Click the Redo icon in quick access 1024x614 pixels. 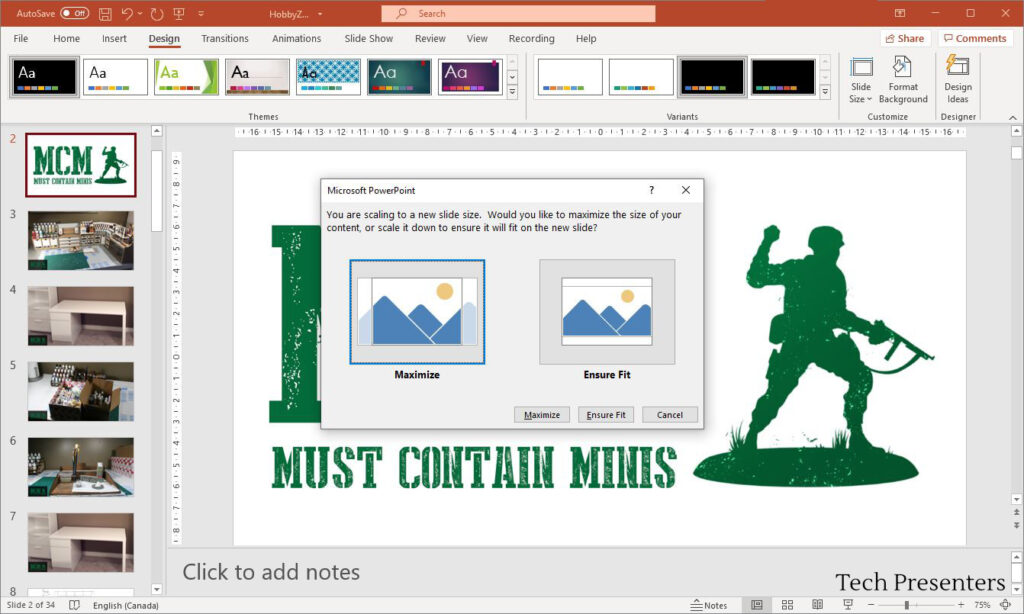[157, 13]
